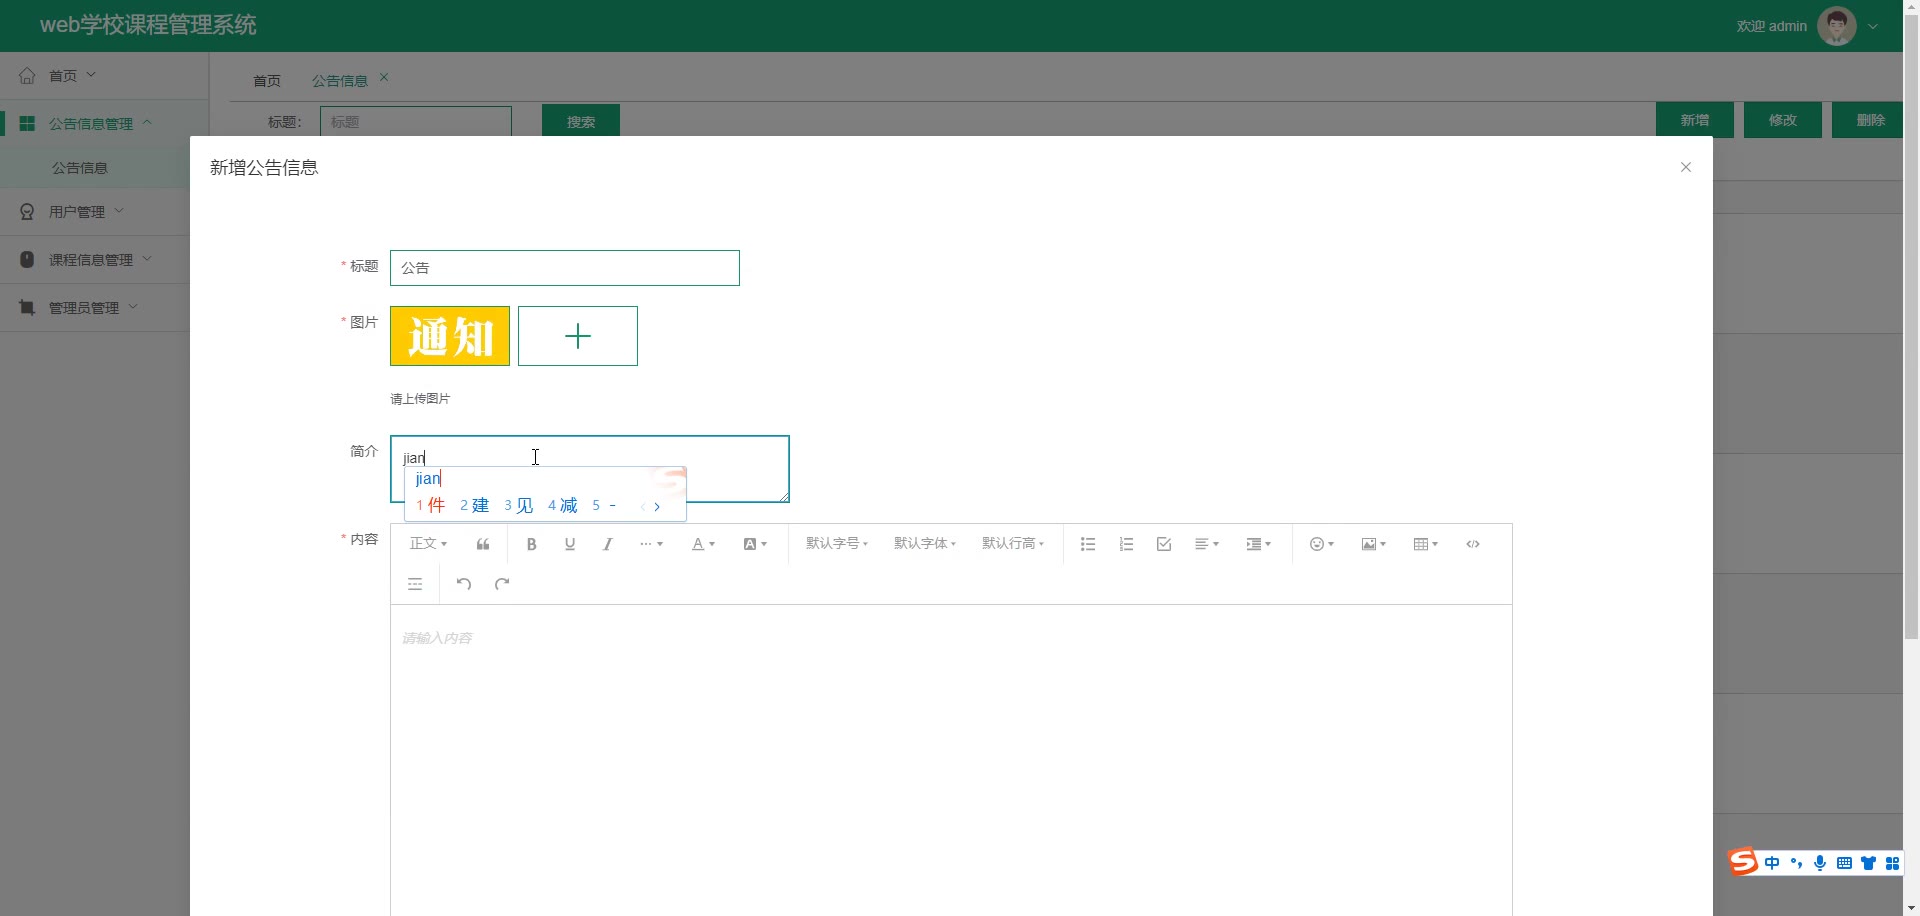The image size is (1920, 916).
Task: Click the Sogou input method logo
Action: [1743, 862]
